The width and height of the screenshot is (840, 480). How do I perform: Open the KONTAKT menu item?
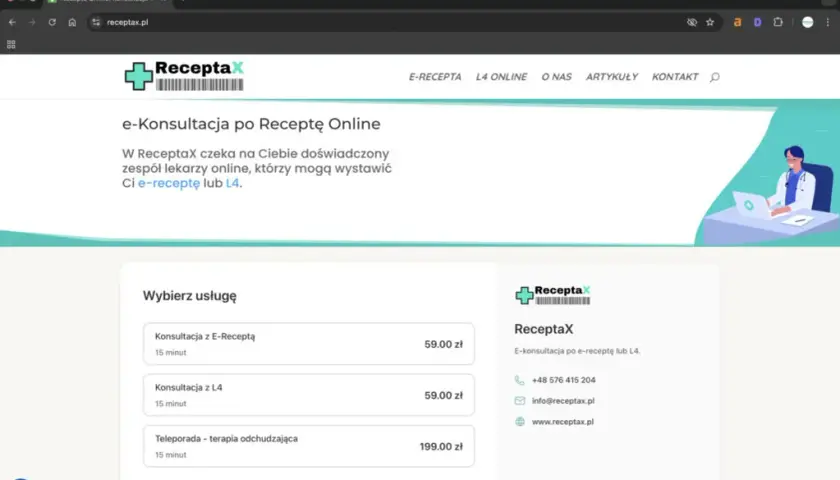(675, 77)
